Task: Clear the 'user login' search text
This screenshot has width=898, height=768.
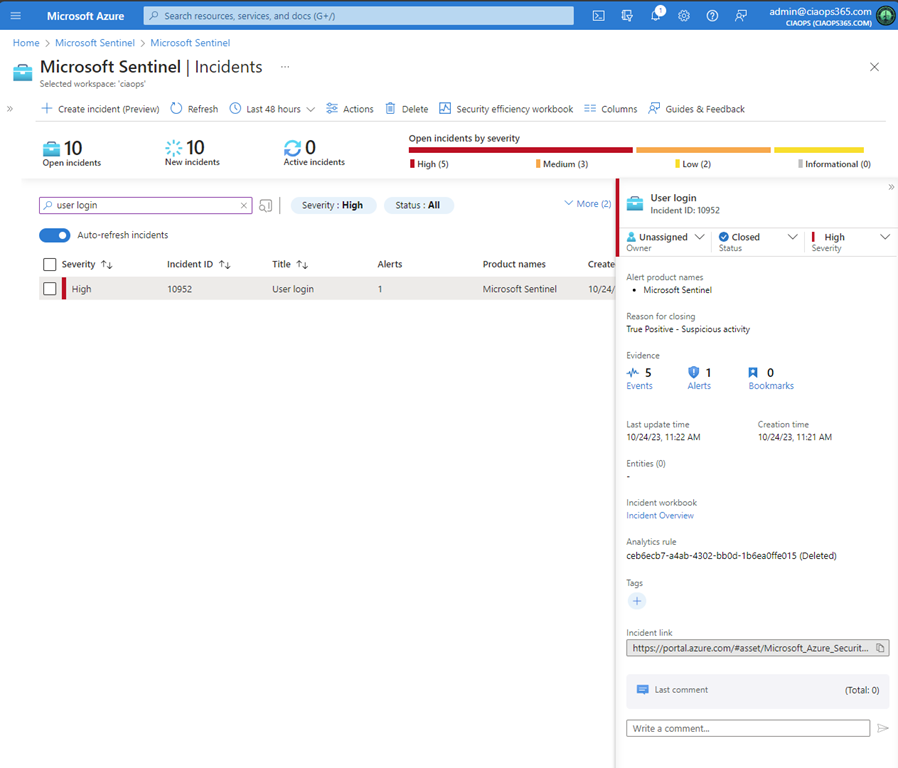Action: [x=244, y=205]
